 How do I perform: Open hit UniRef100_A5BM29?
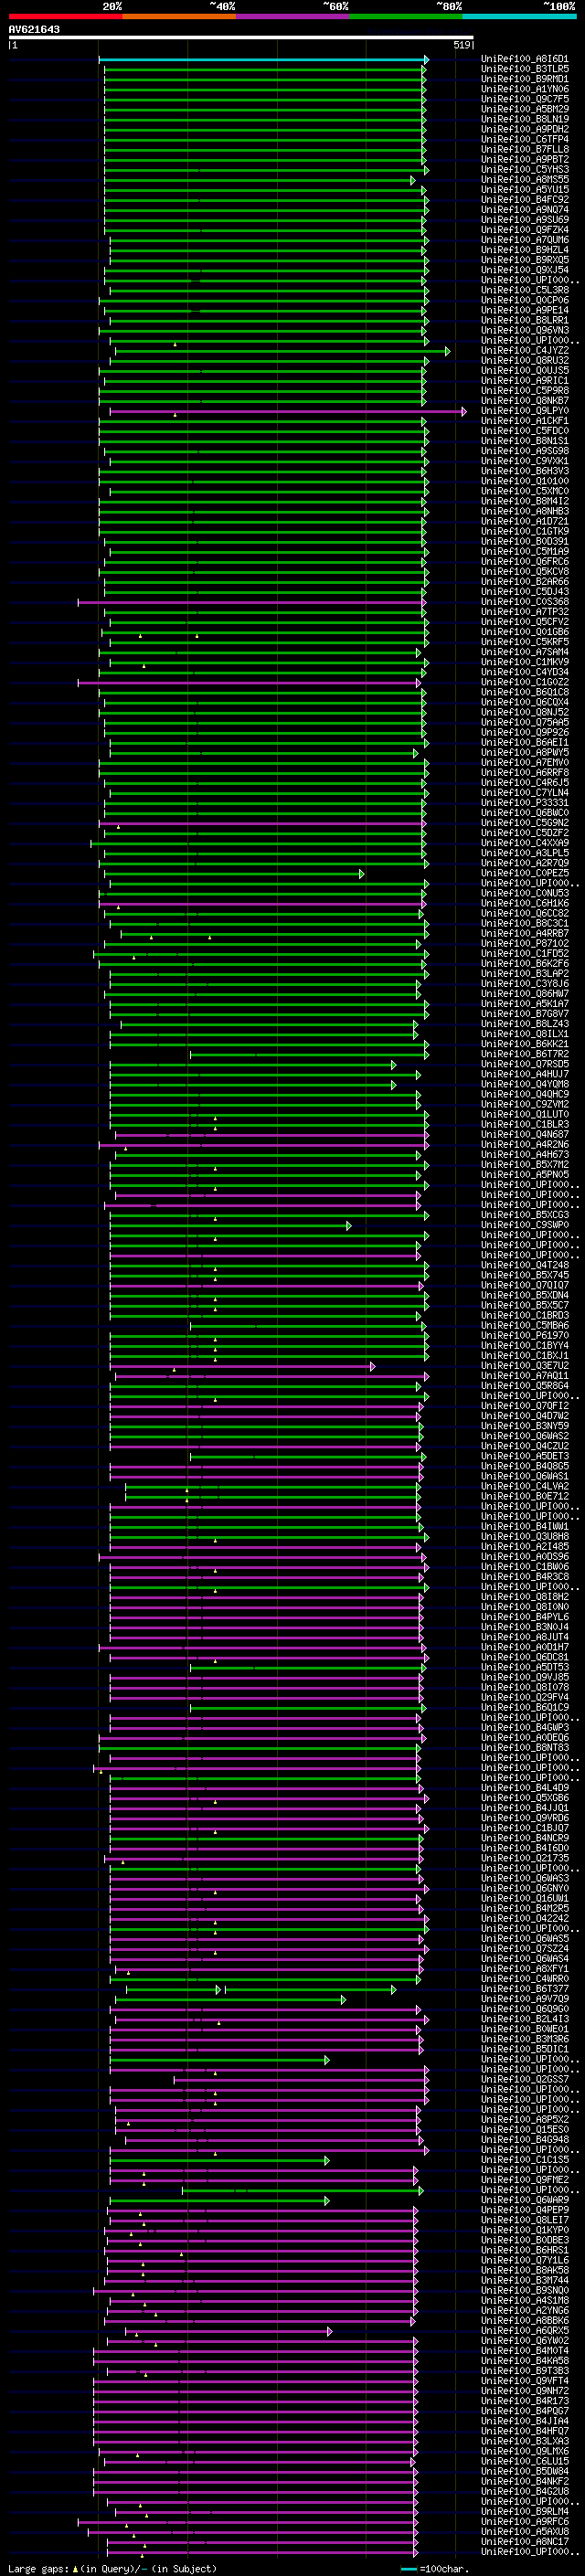click(524, 109)
